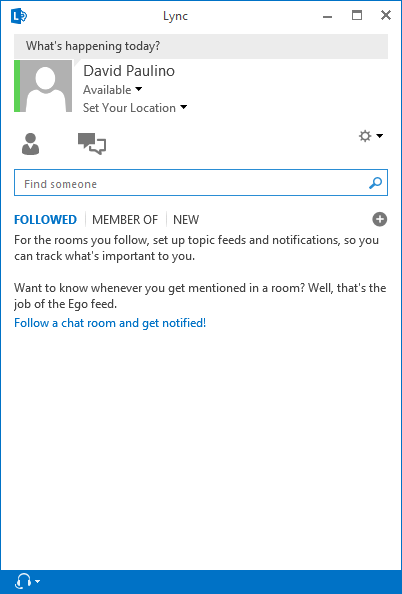Click the What's happening today note field
The width and height of the screenshot is (402, 594).
tap(201, 46)
